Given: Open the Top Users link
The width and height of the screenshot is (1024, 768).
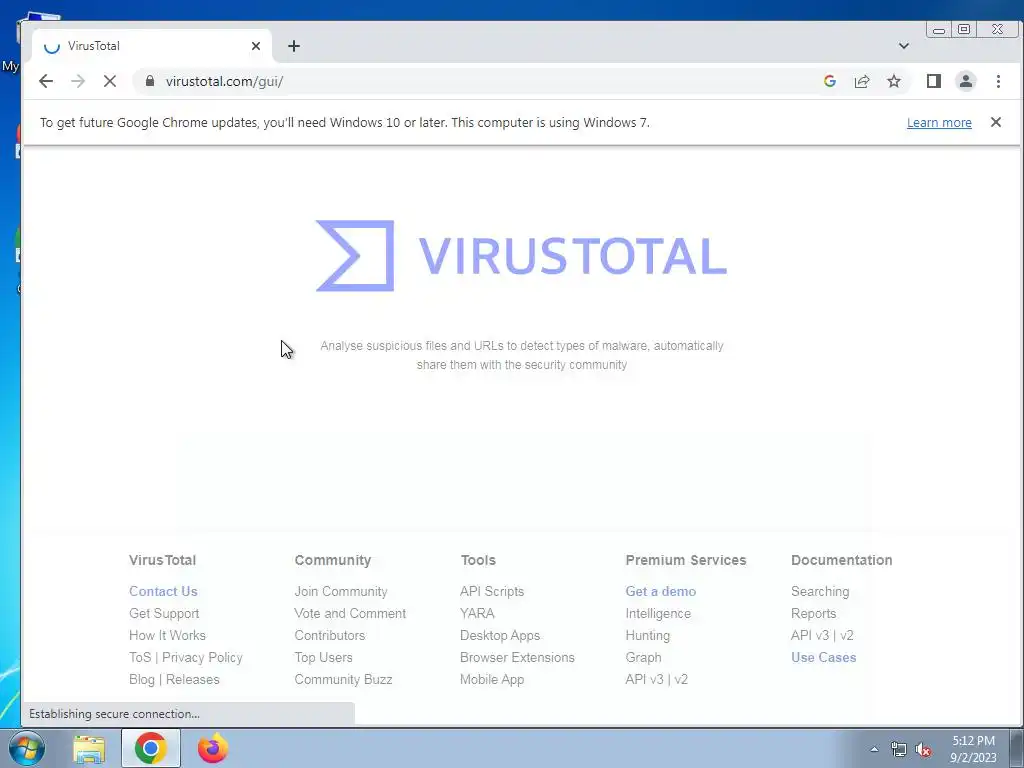Looking at the screenshot, I should point(323,658).
